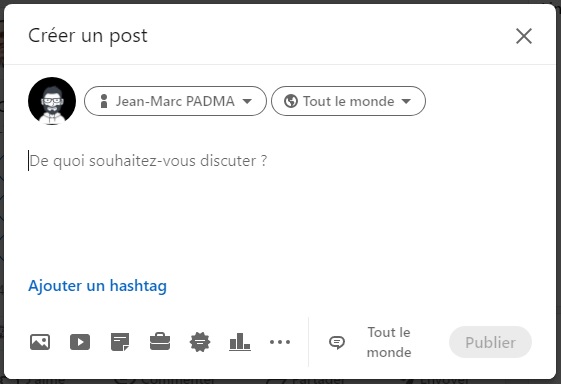Click the person icon beside Jean-Marc PADMA
Viewport: 561px width, 384px height.
click(x=104, y=101)
